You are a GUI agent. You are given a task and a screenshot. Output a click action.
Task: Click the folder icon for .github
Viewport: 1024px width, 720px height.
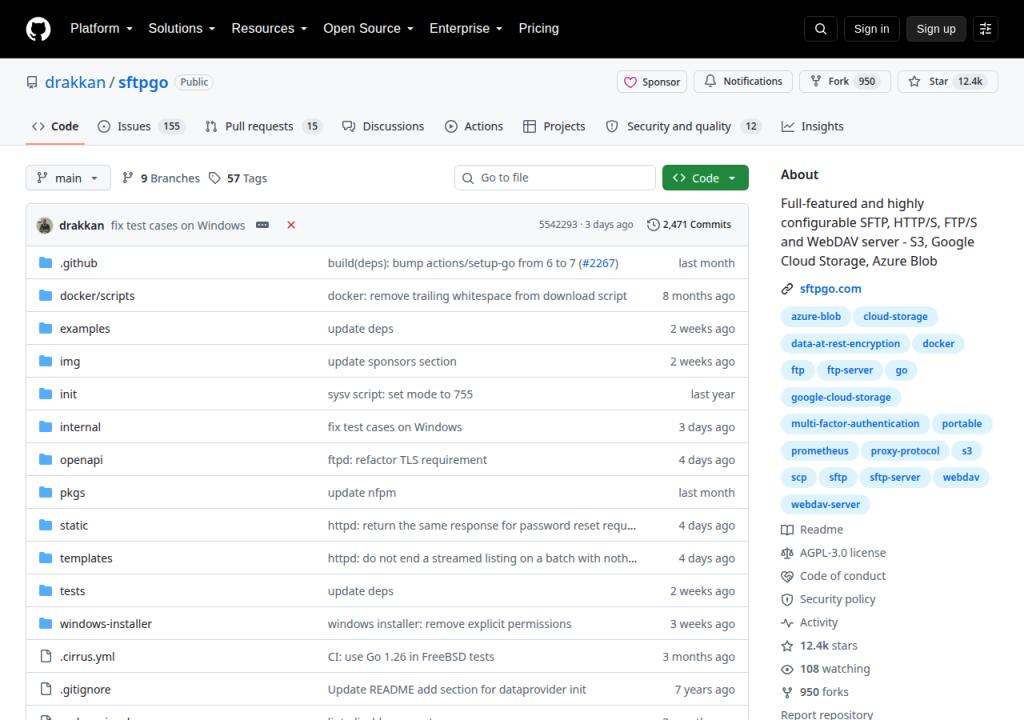(x=46, y=263)
